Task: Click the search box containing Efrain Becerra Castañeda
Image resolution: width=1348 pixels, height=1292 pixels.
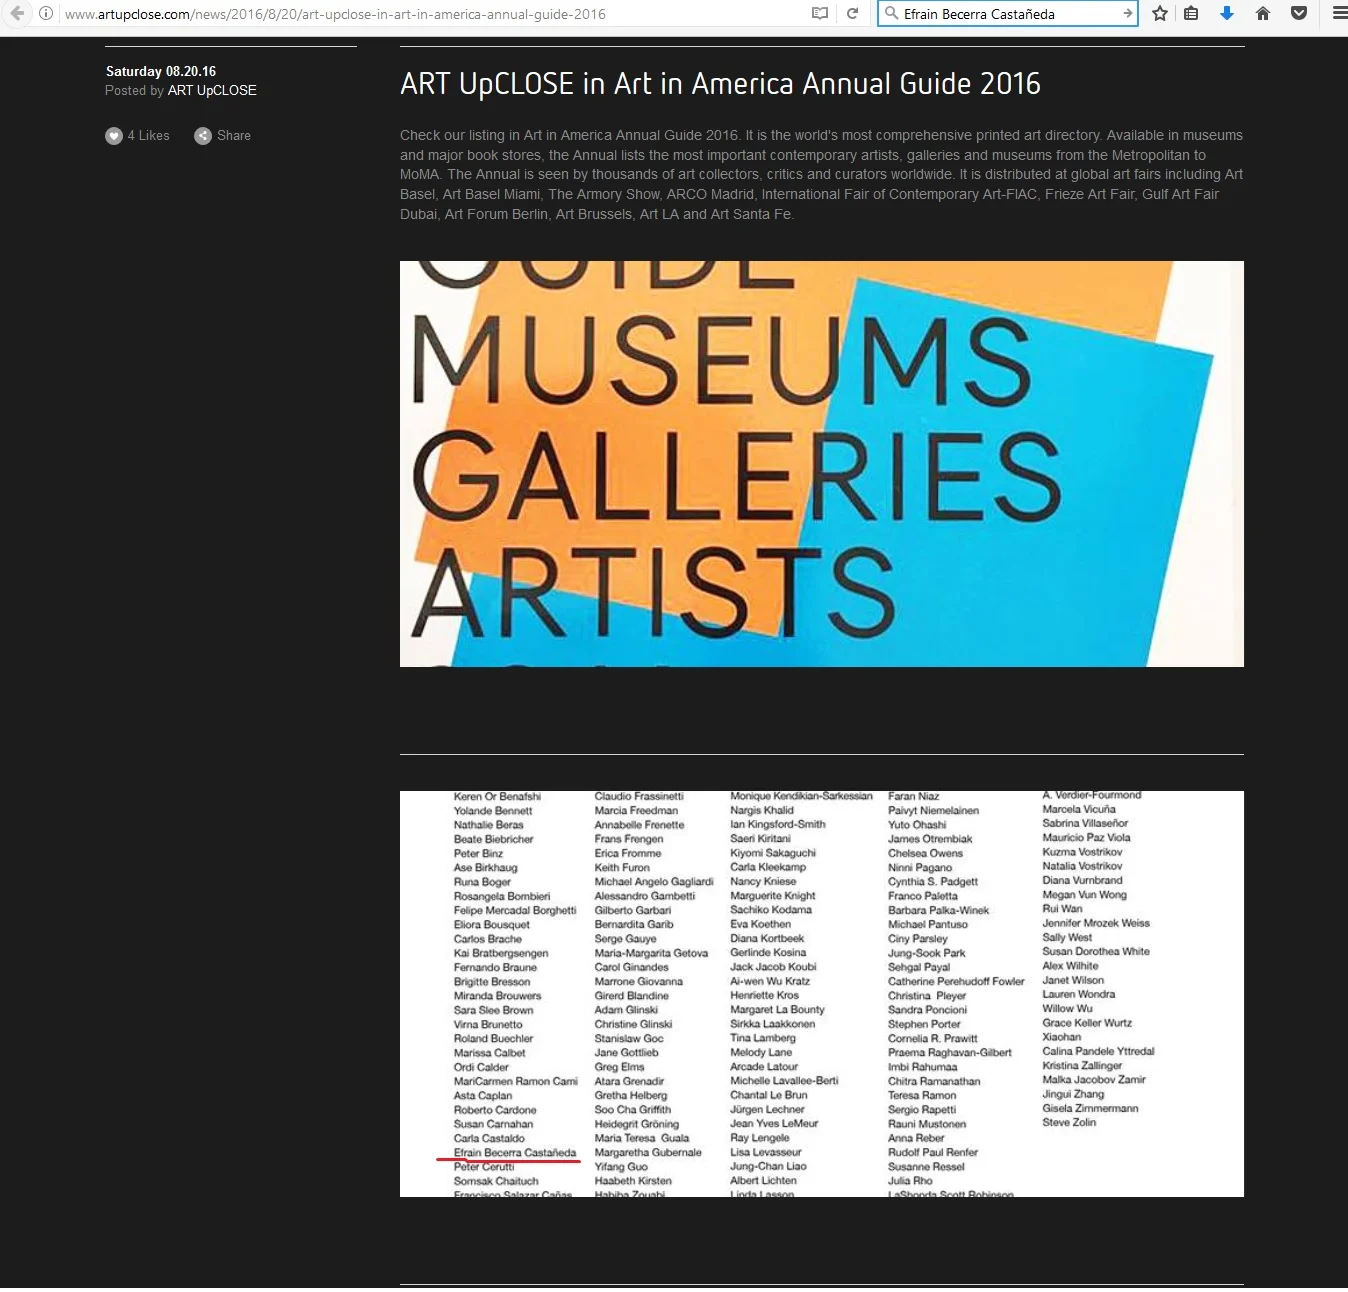Action: [x=1008, y=14]
